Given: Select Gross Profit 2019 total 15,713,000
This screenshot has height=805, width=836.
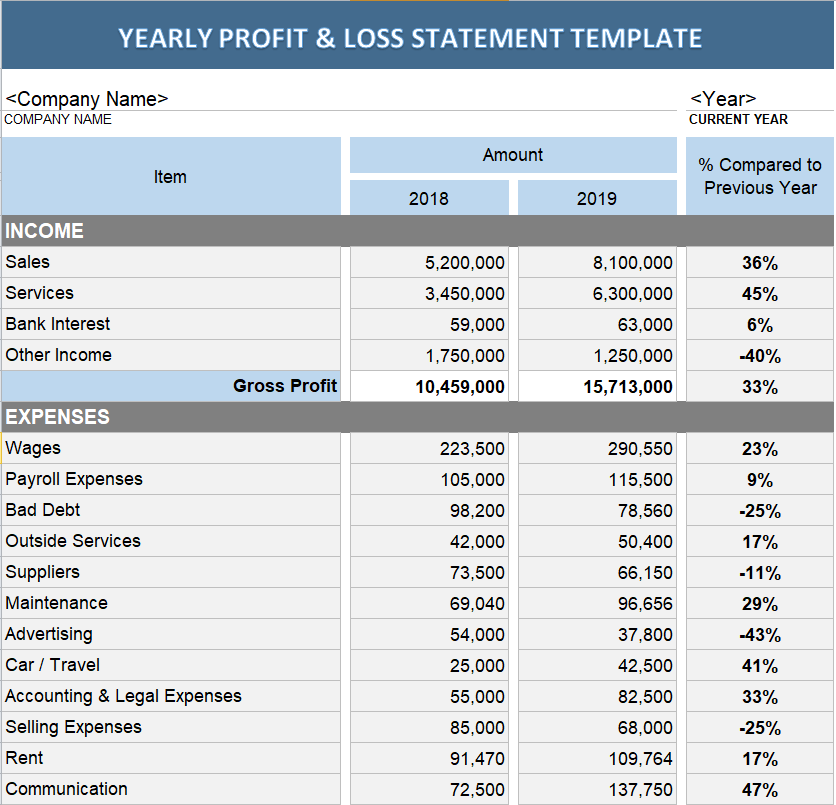Looking at the screenshot, I should point(597,387).
